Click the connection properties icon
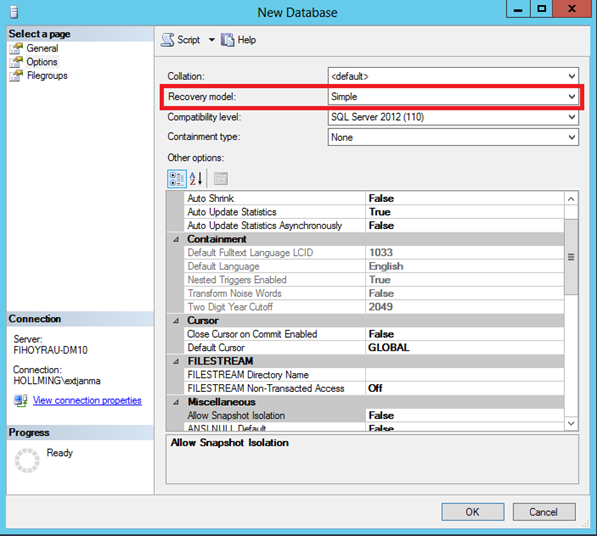 pyautogui.click(x=21, y=400)
